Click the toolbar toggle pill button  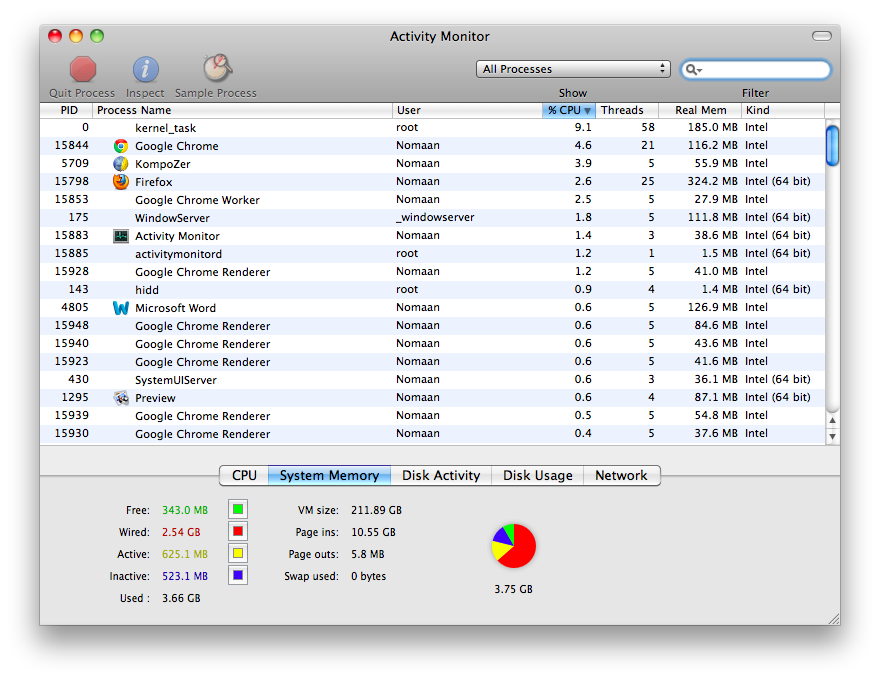point(822,36)
